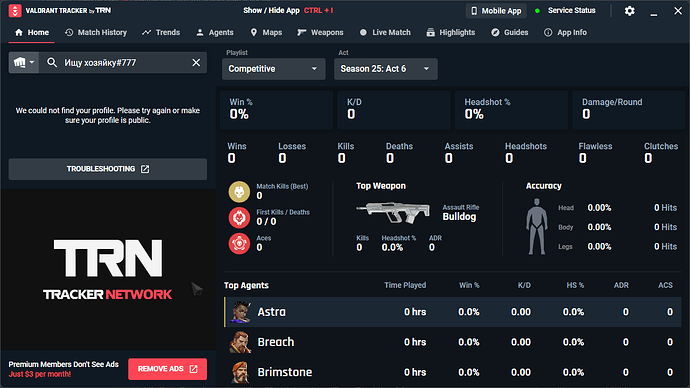Sort by the Win % column header
Viewport: 690px width, 388px height.
click(469, 285)
